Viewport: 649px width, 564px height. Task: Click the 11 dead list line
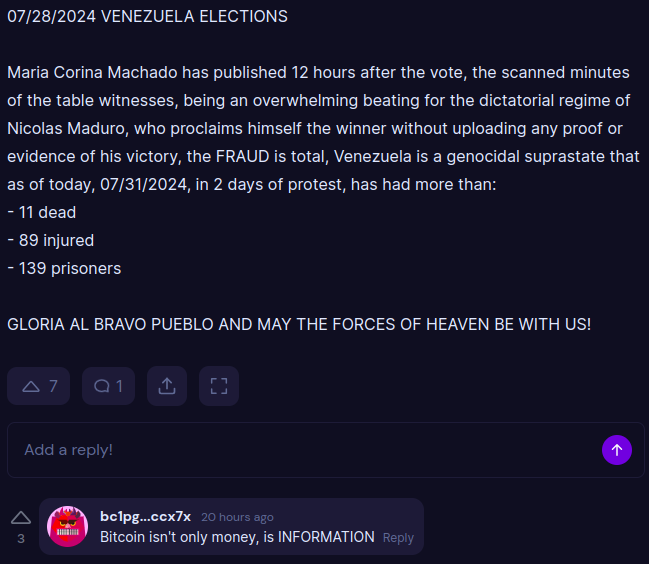(x=42, y=212)
